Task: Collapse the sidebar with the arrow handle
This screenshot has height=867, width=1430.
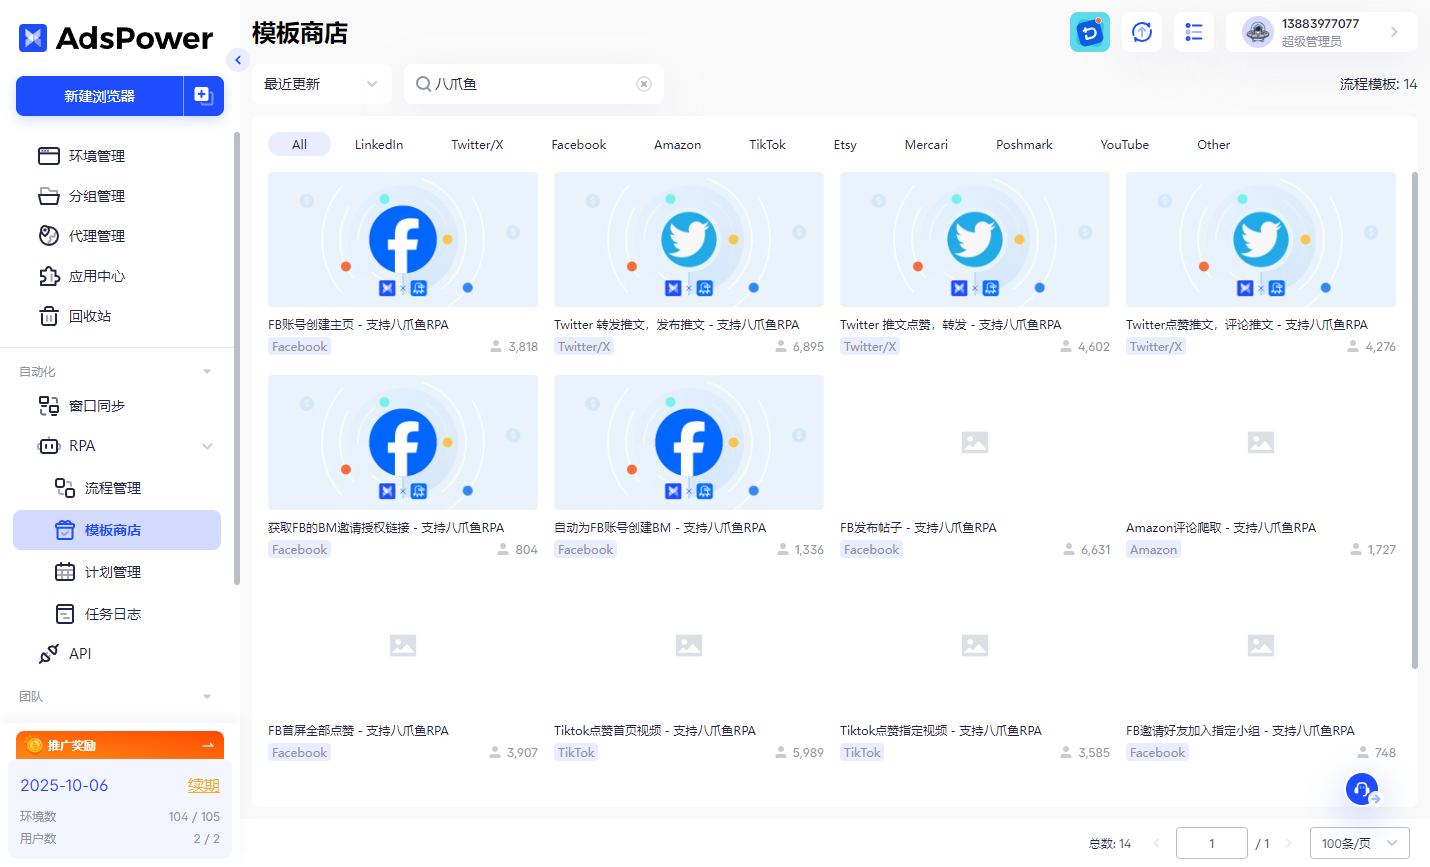Action: 238,60
